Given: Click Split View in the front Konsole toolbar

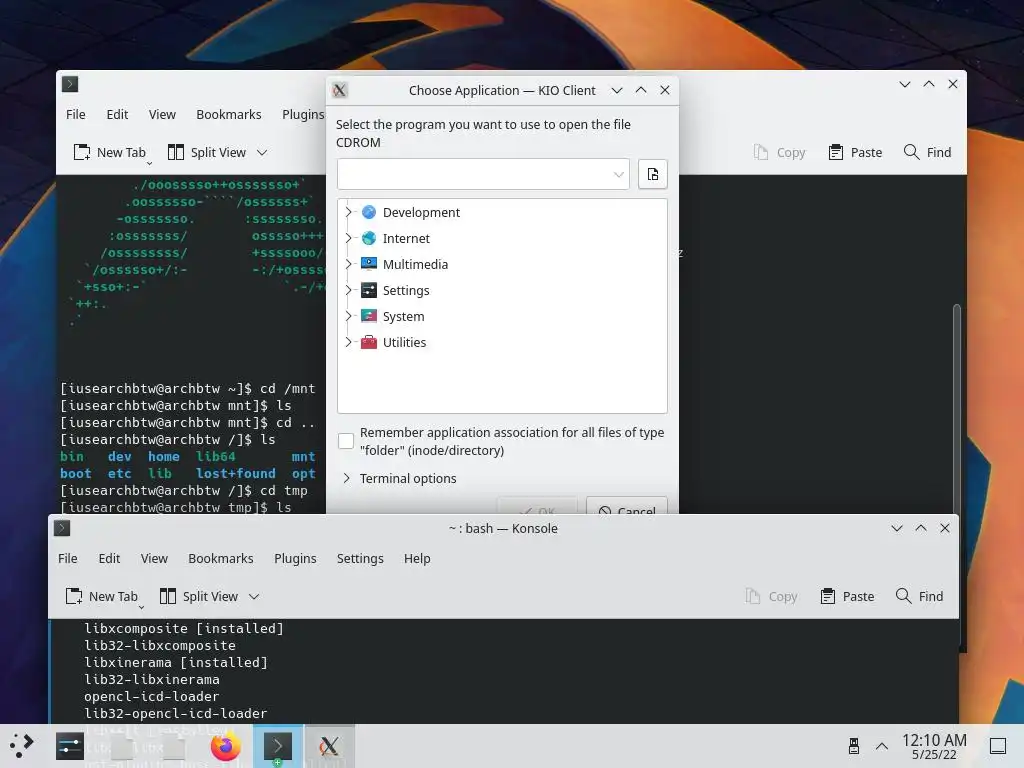Looking at the screenshot, I should click(199, 596).
